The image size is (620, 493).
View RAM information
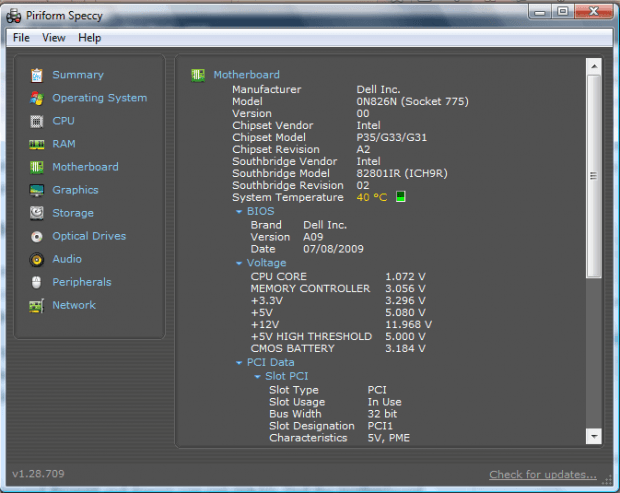[x=64, y=144]
